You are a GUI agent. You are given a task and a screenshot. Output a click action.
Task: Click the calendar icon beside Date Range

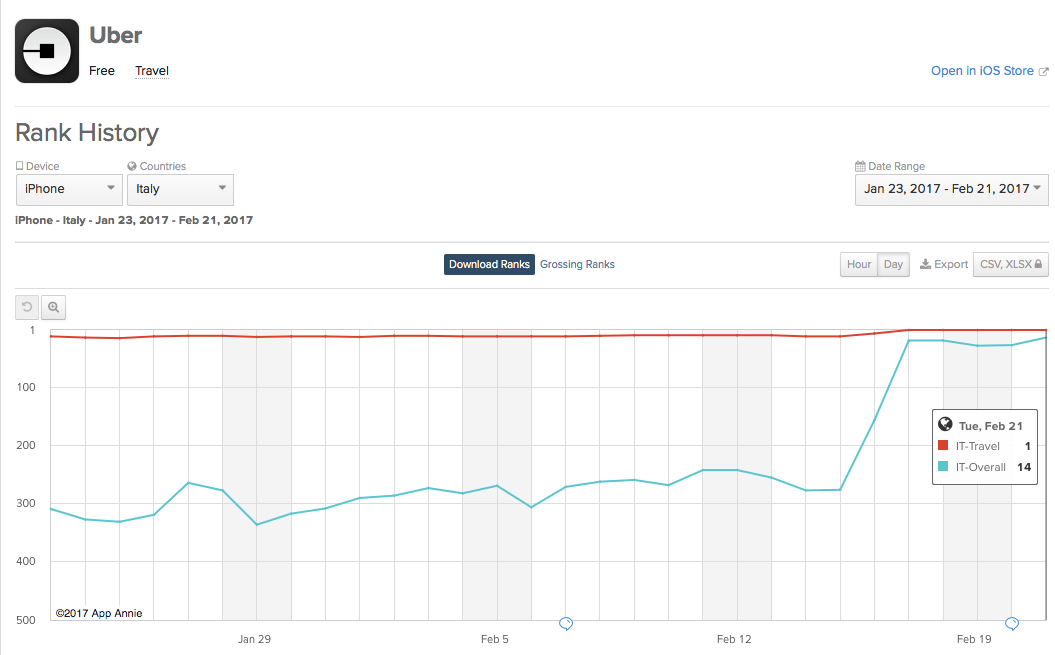pyautogui.click(x=860, y=166)
